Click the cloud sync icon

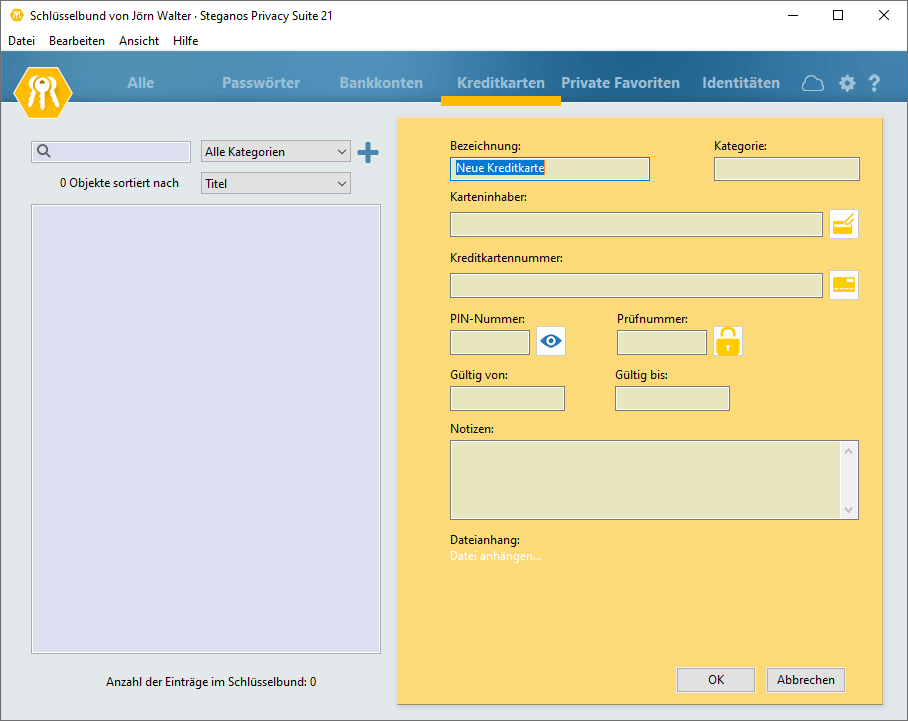click(x=813, y=83)
